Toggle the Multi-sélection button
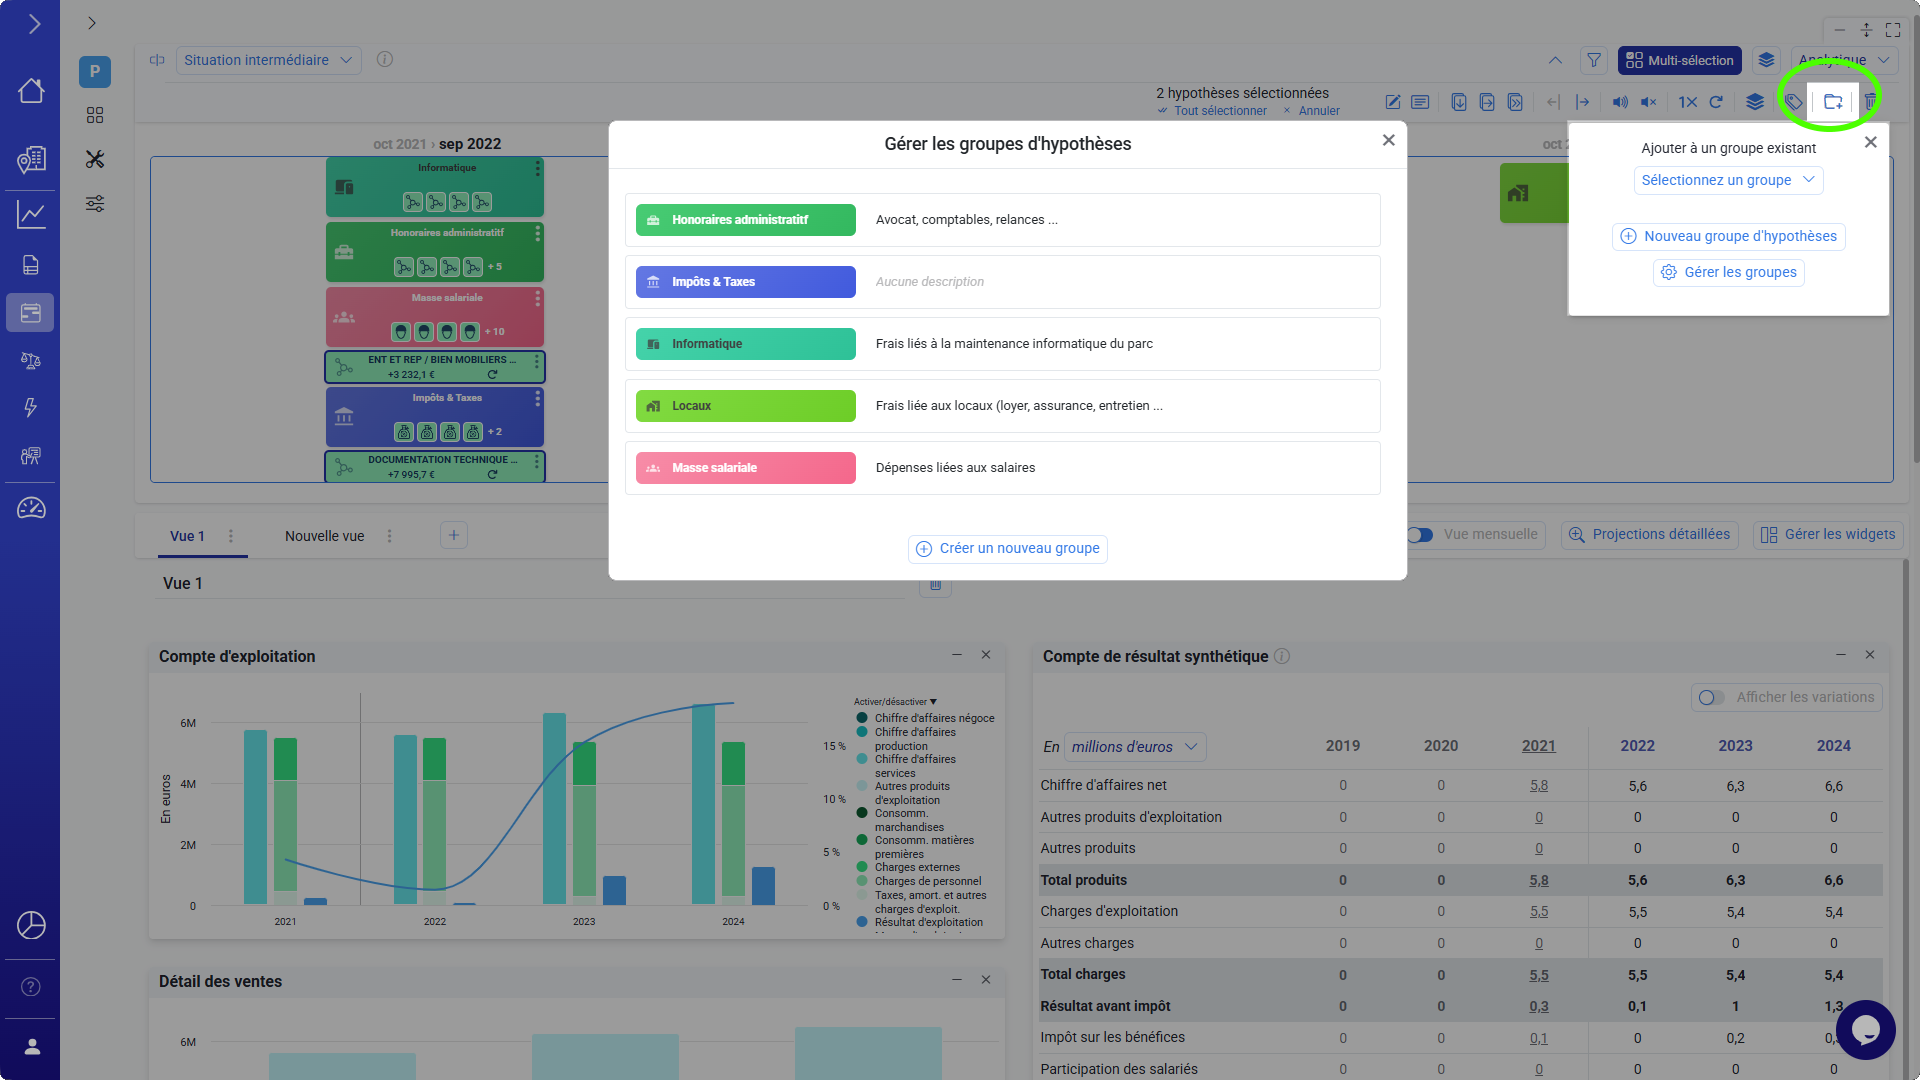Screen dimensions: 1920x1080 [1679, 60]
